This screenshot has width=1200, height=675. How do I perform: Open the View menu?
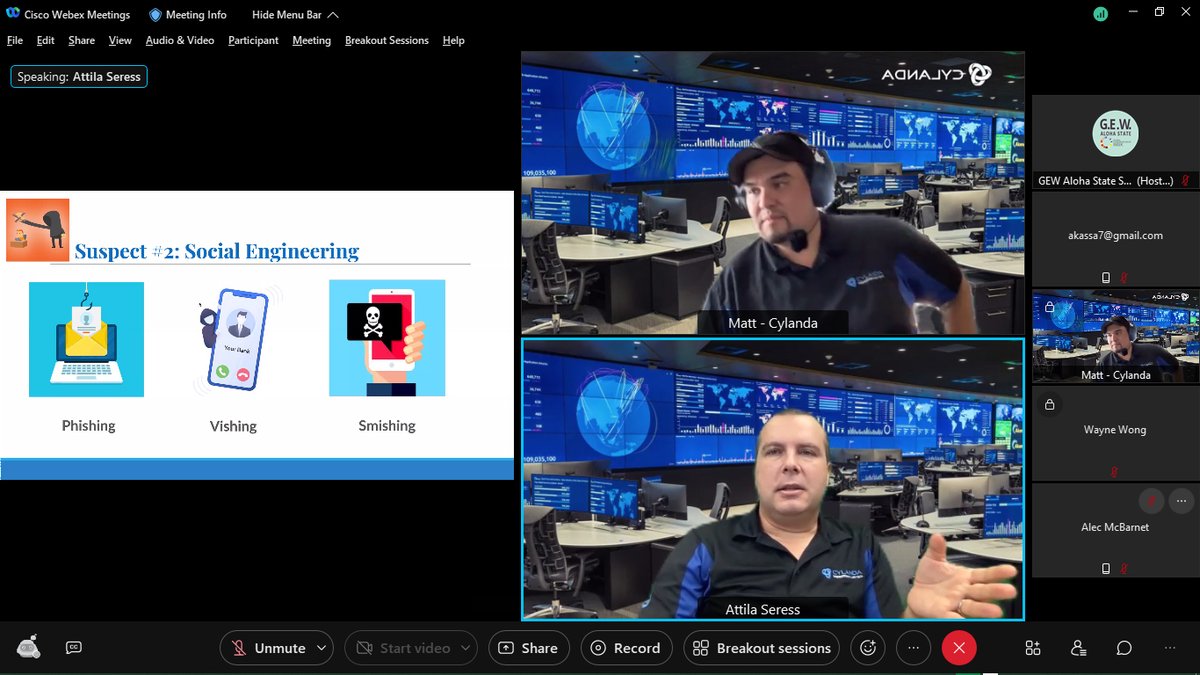point(120,41)
